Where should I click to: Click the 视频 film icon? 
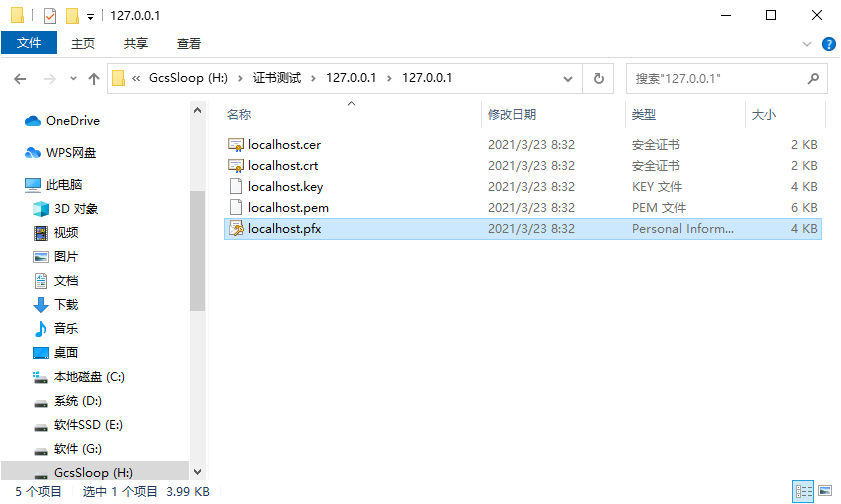pyautogui.click(x=41, y=233)
